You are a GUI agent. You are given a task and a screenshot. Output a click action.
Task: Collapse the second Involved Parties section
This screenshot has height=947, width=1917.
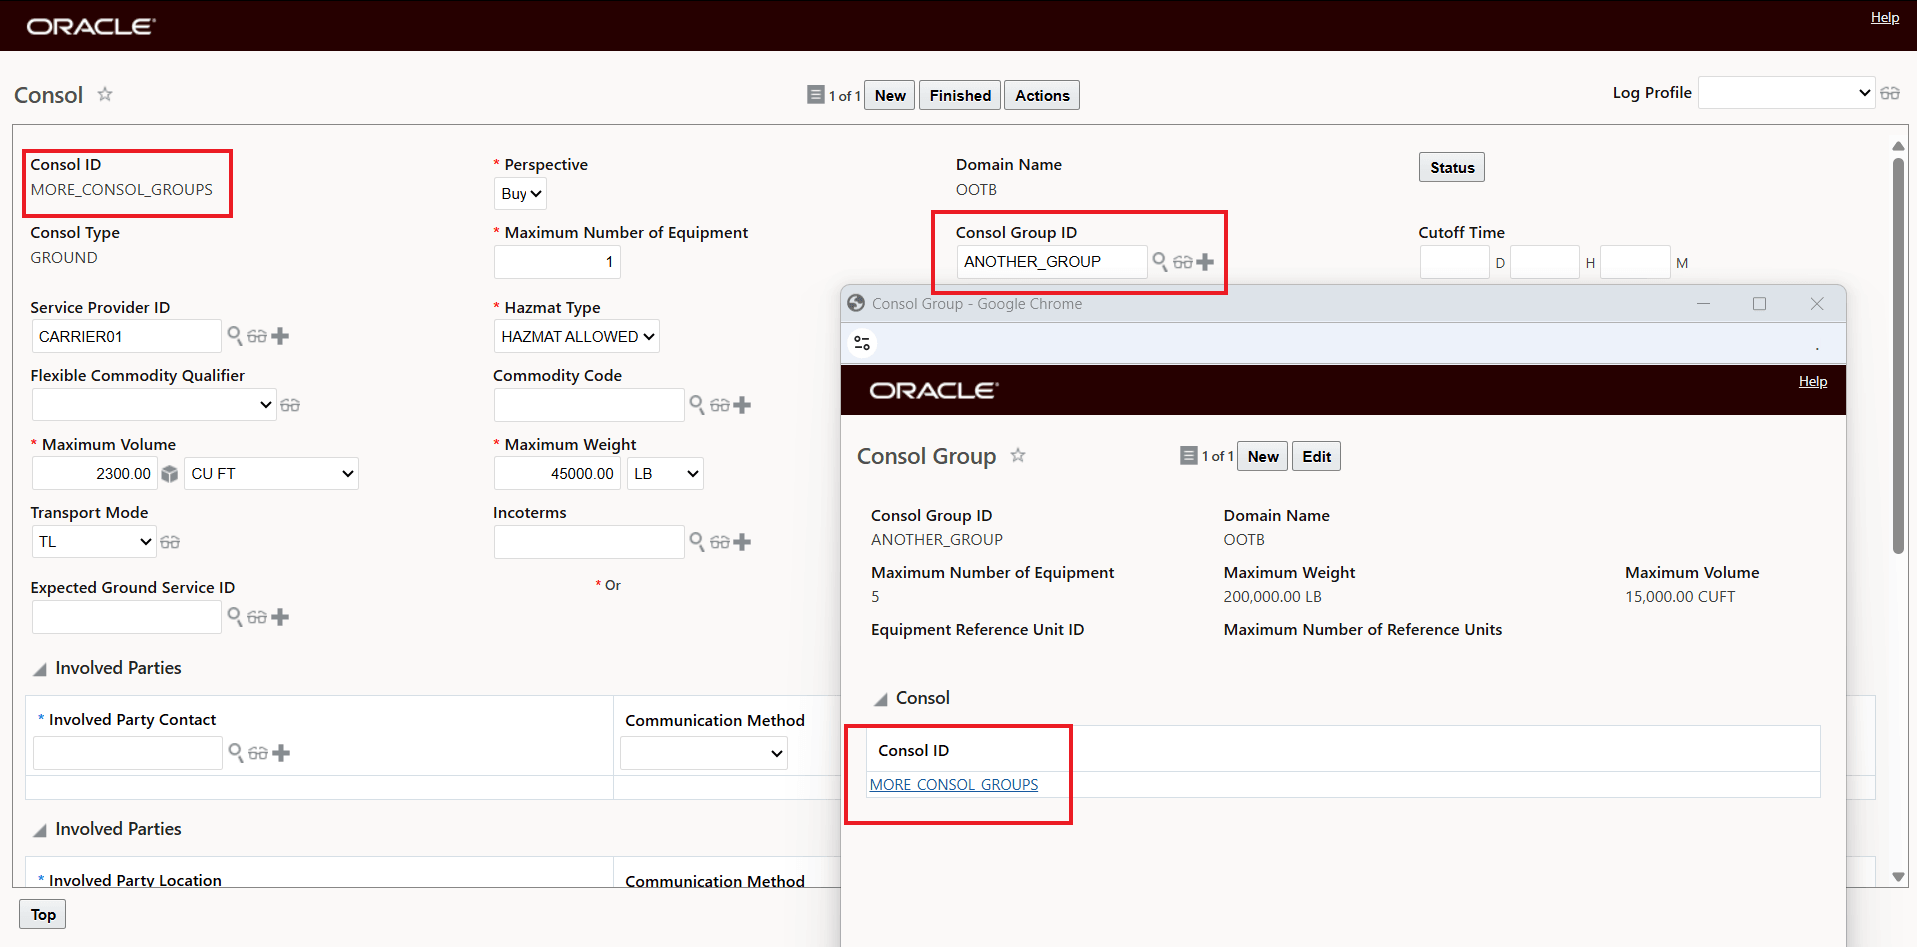[40, 830]
